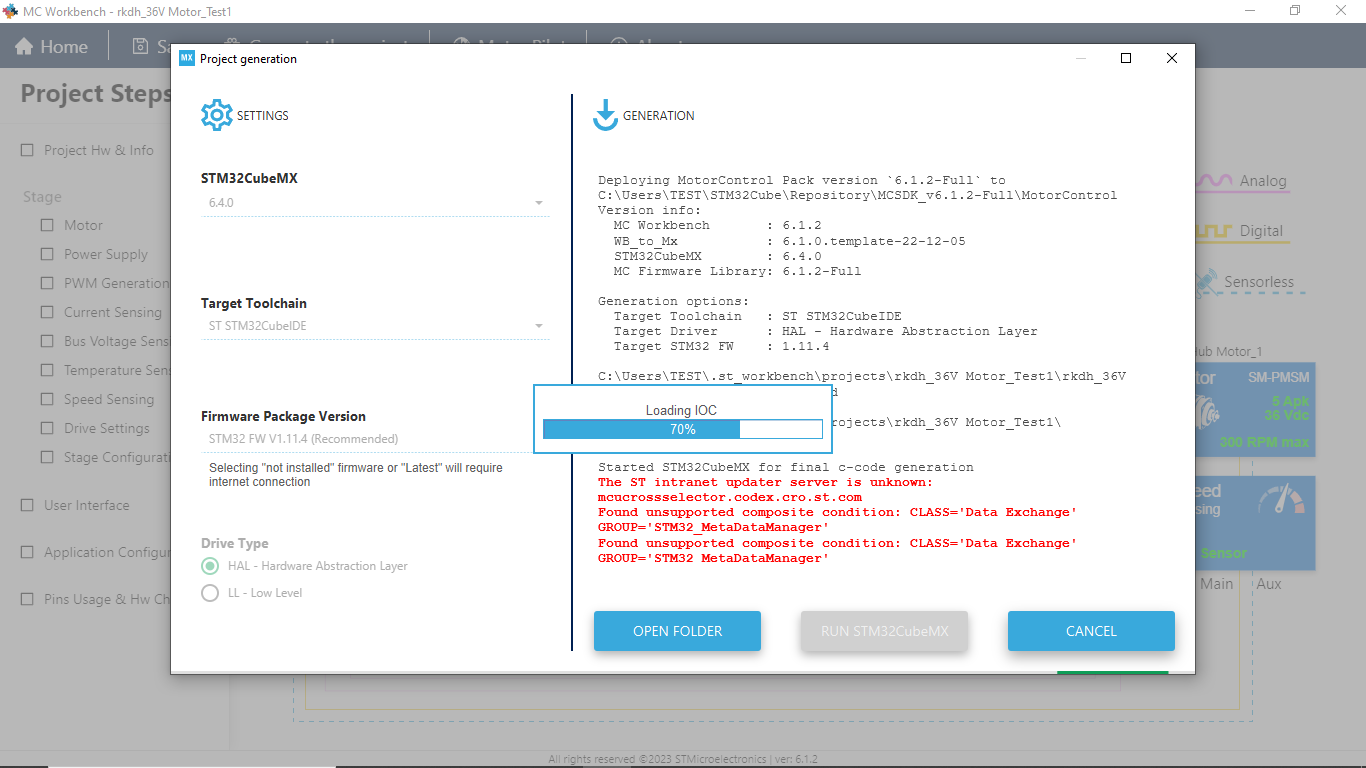Image resolution: width=1366 pixels, height=768 pixels.
Task: Switch to the Aux tab
Action: pos(1268,583)
